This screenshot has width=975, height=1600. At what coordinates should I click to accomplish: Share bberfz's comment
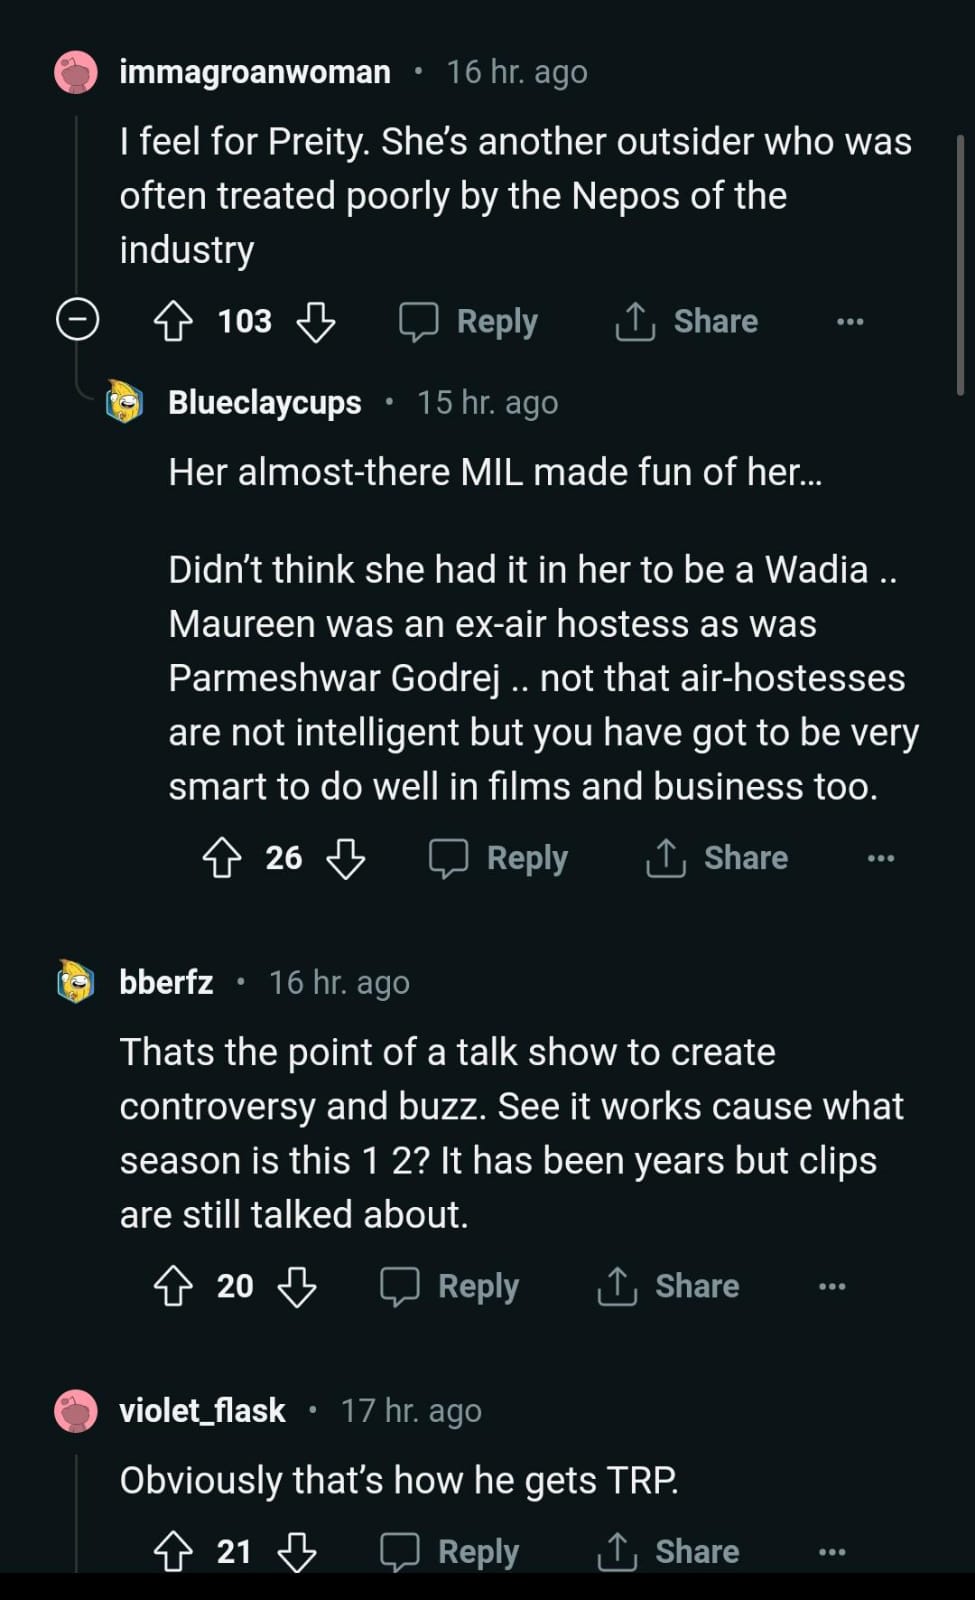(668, 1286)
